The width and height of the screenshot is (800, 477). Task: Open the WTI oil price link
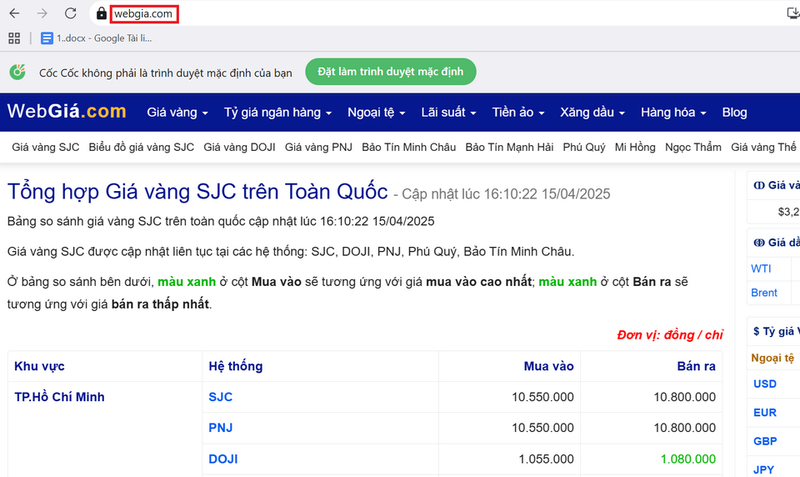[761, 269]
